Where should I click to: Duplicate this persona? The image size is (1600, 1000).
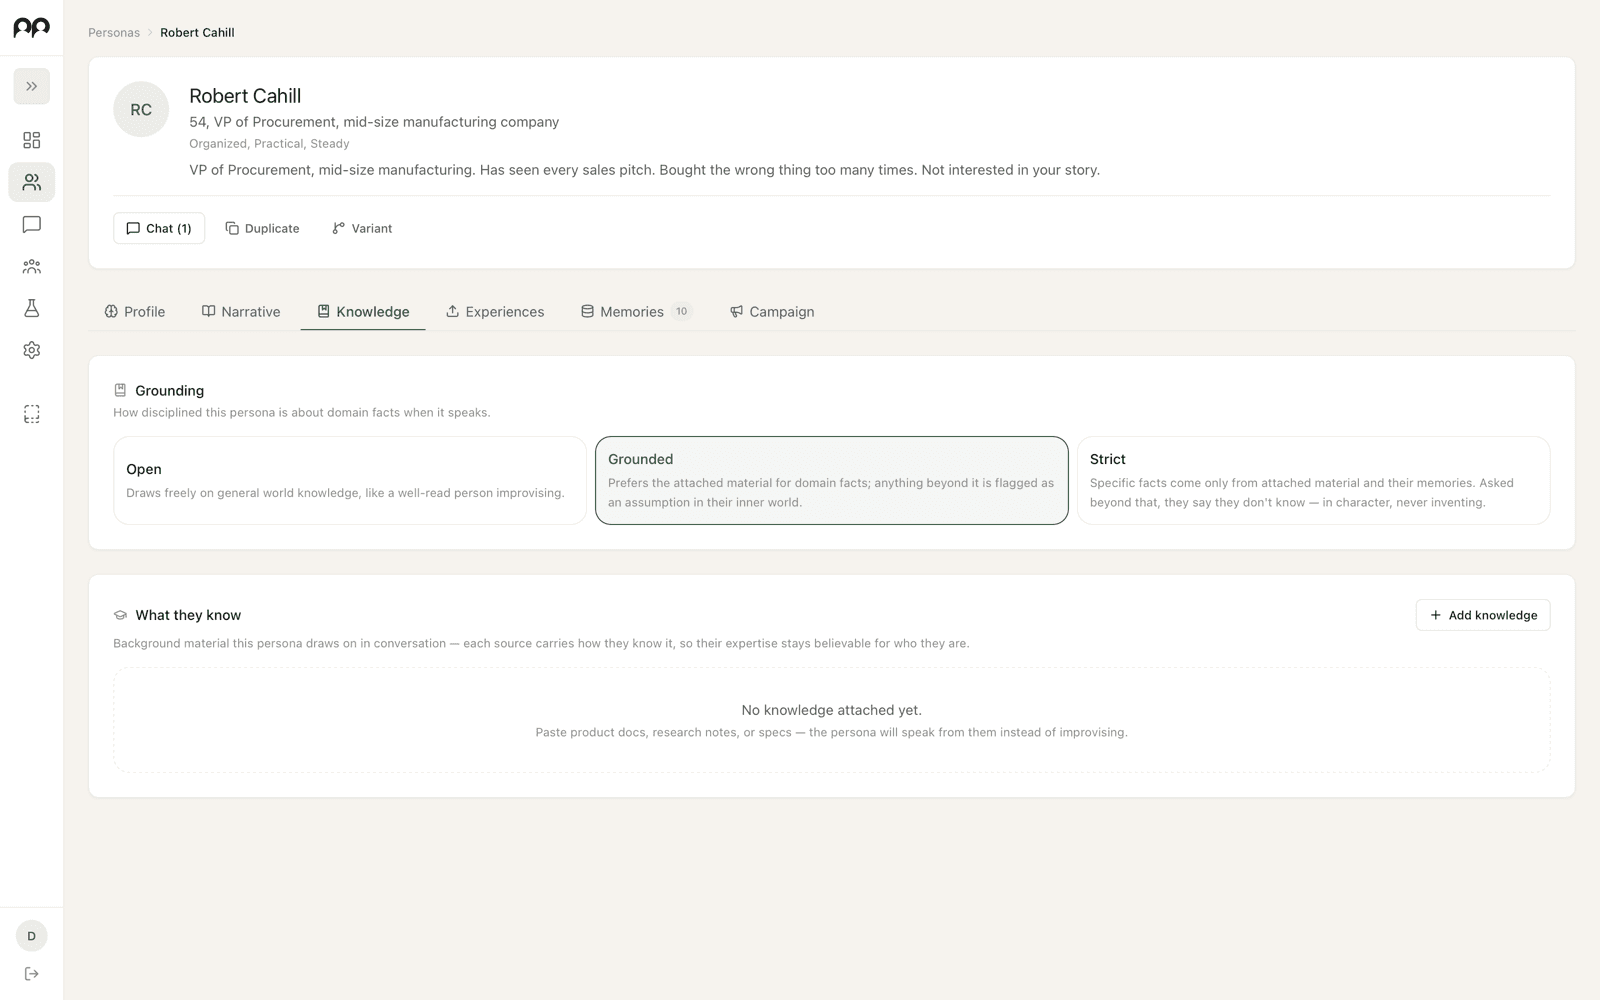coord(262,228)
